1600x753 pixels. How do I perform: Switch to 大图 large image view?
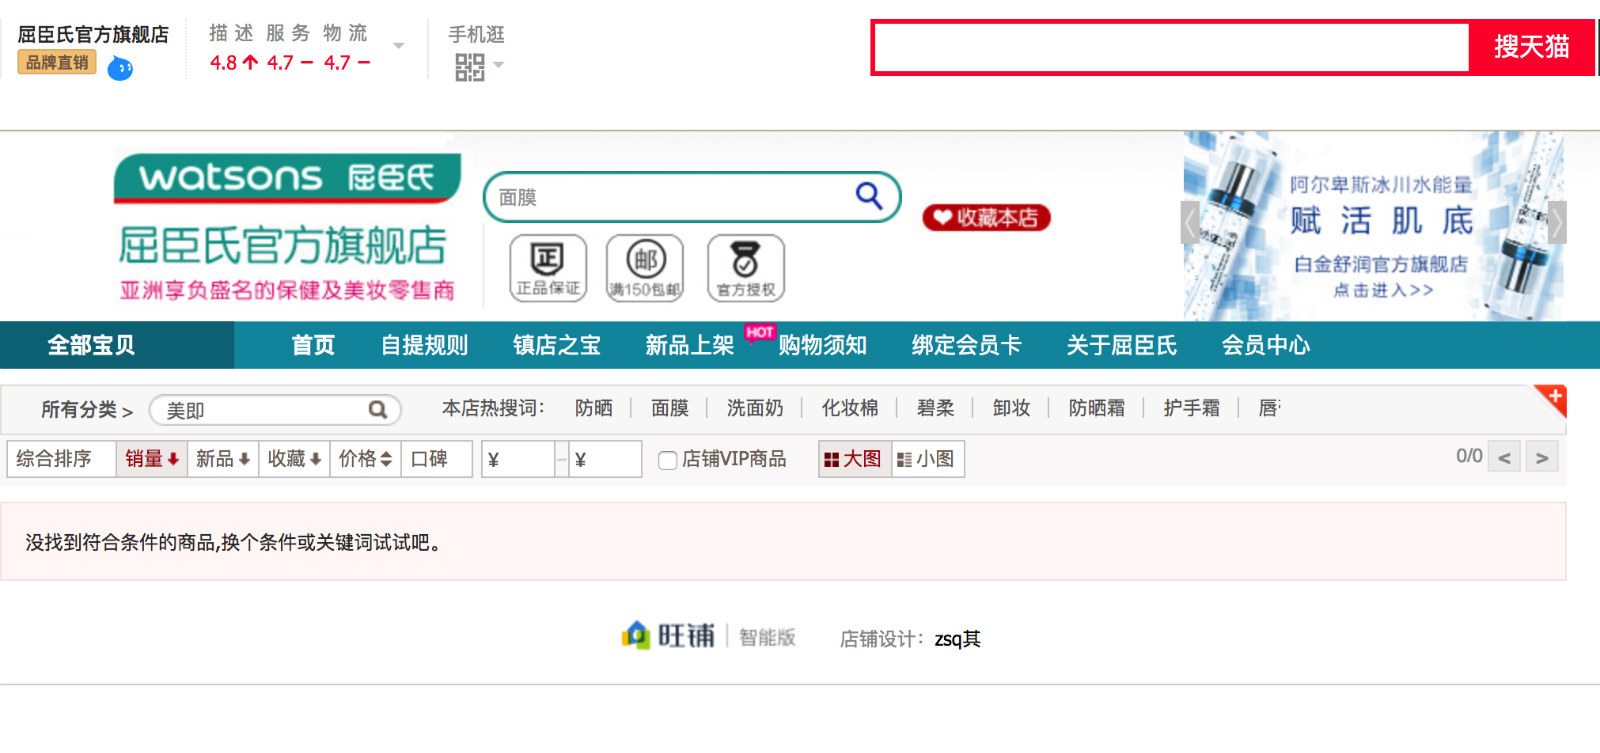pyautogui.click(x=855, y=459)
